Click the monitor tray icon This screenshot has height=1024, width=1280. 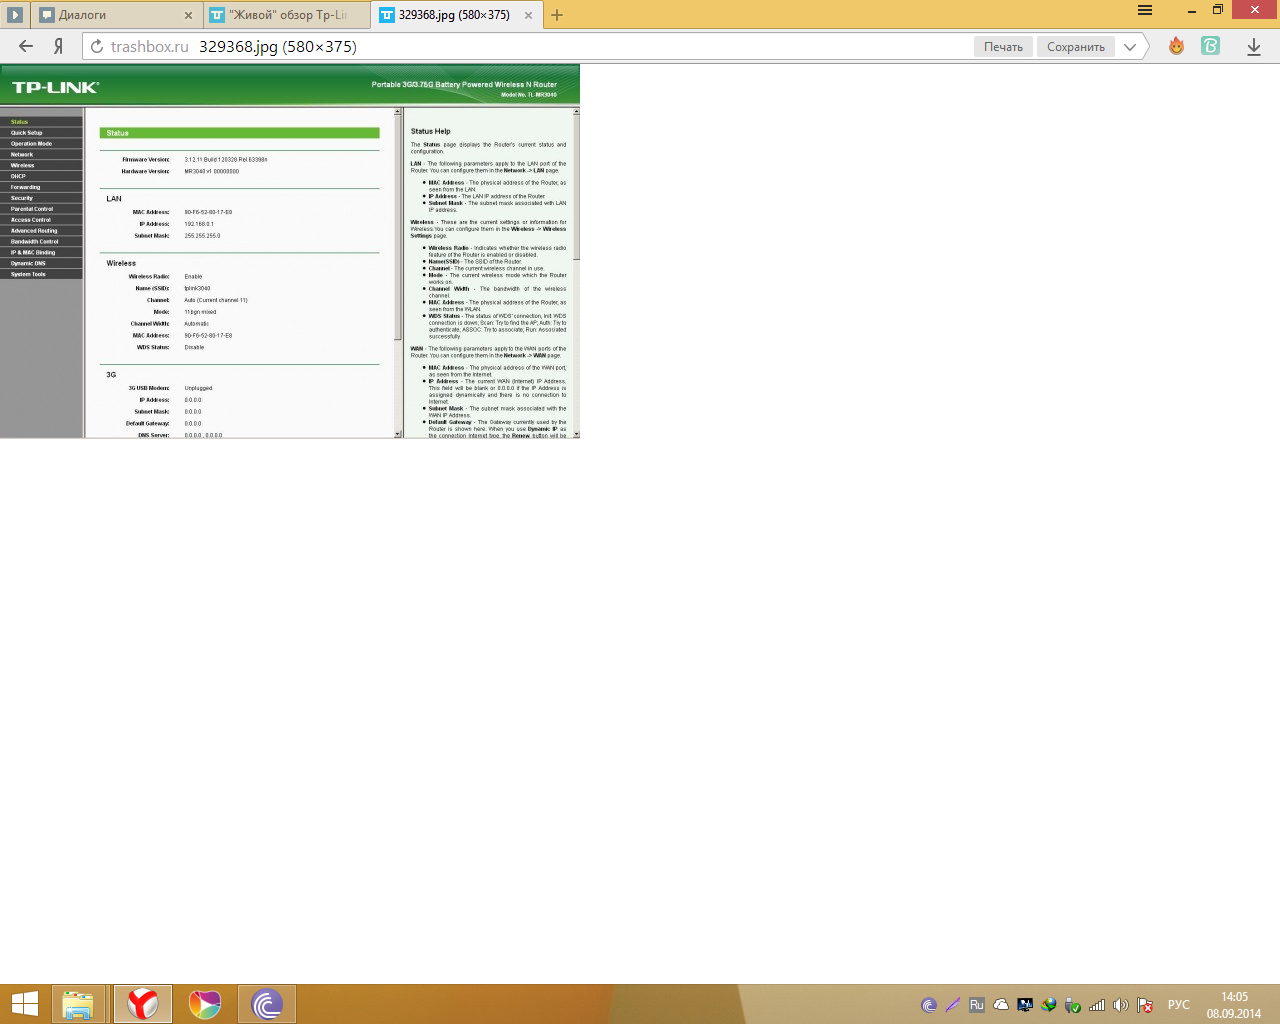pos(1025,1005)
